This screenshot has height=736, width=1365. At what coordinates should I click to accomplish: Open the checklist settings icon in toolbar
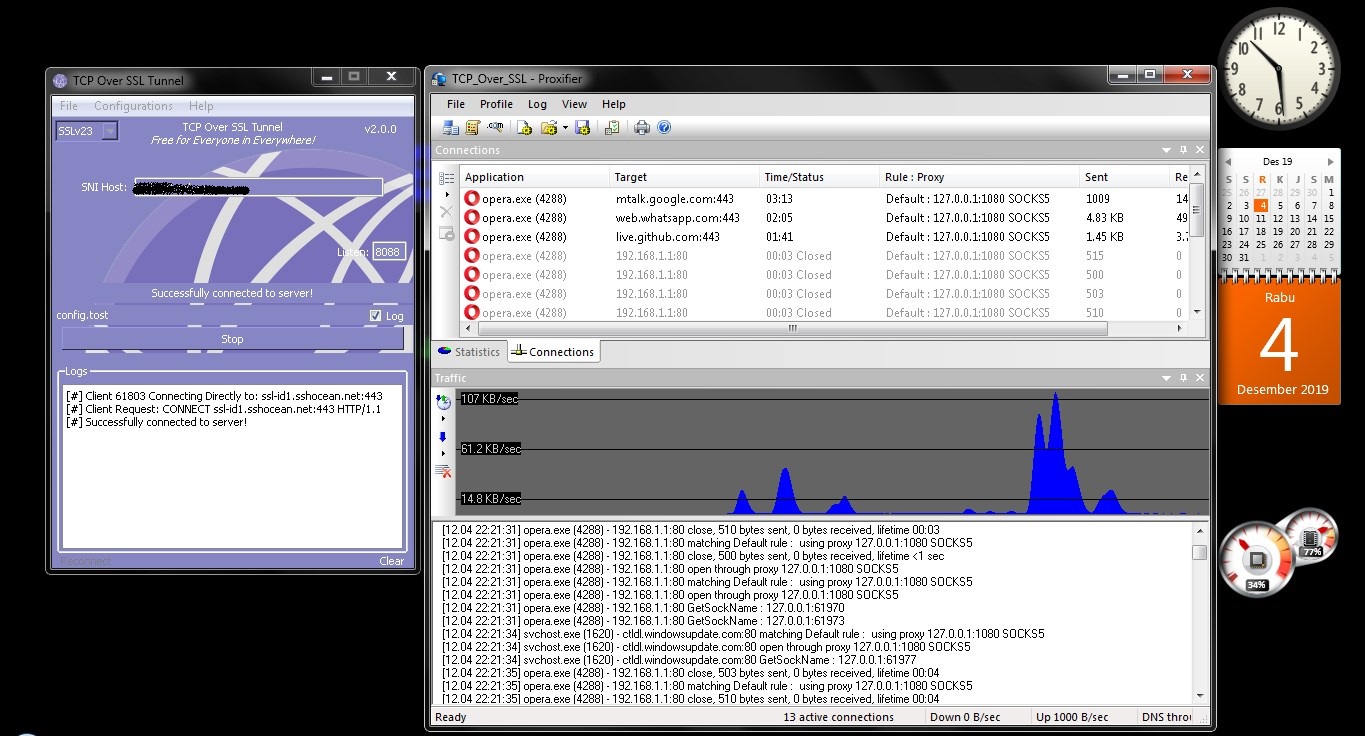tap(611, 127)
